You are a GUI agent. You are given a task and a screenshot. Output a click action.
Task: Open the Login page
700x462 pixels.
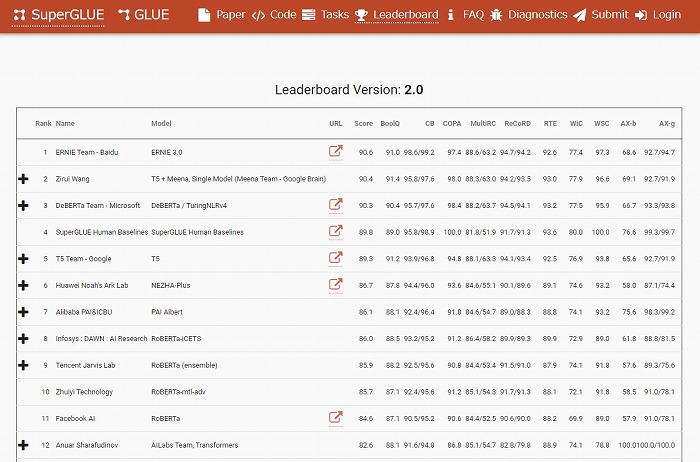point(658,15)
